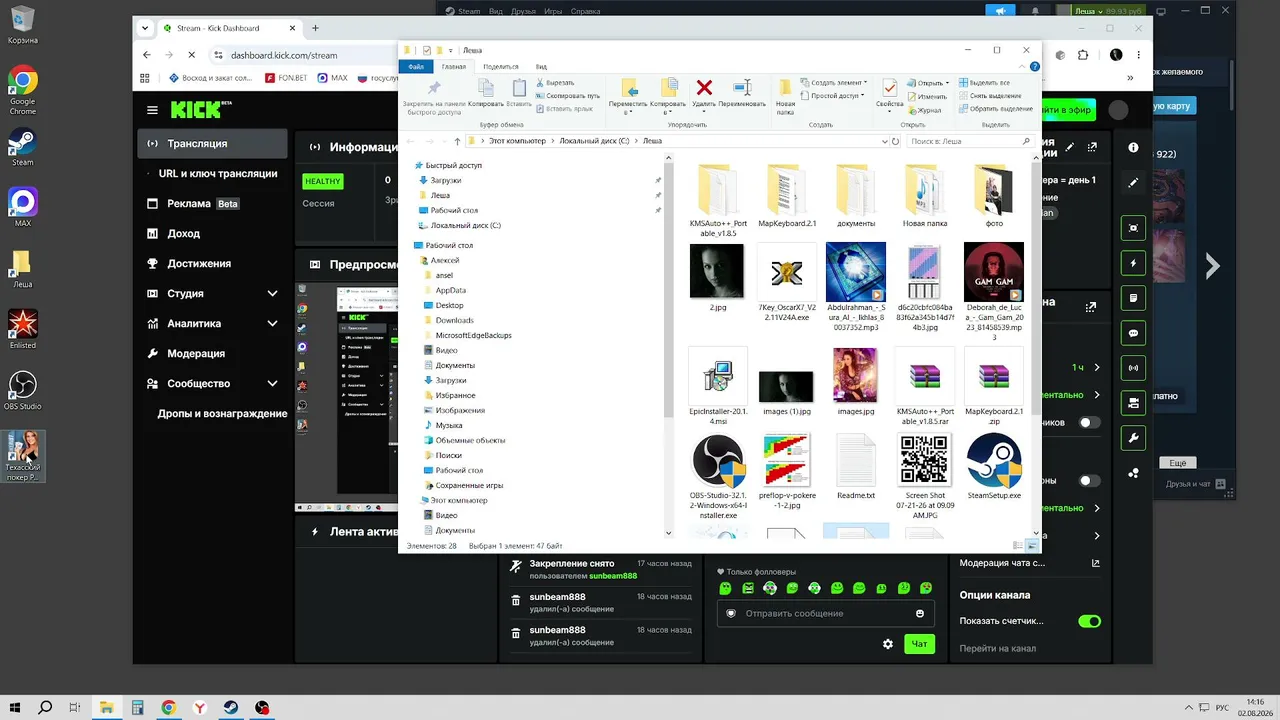1280x720 pixels.
Task: Click Перейти на канал link
Action: coord(997,648)
